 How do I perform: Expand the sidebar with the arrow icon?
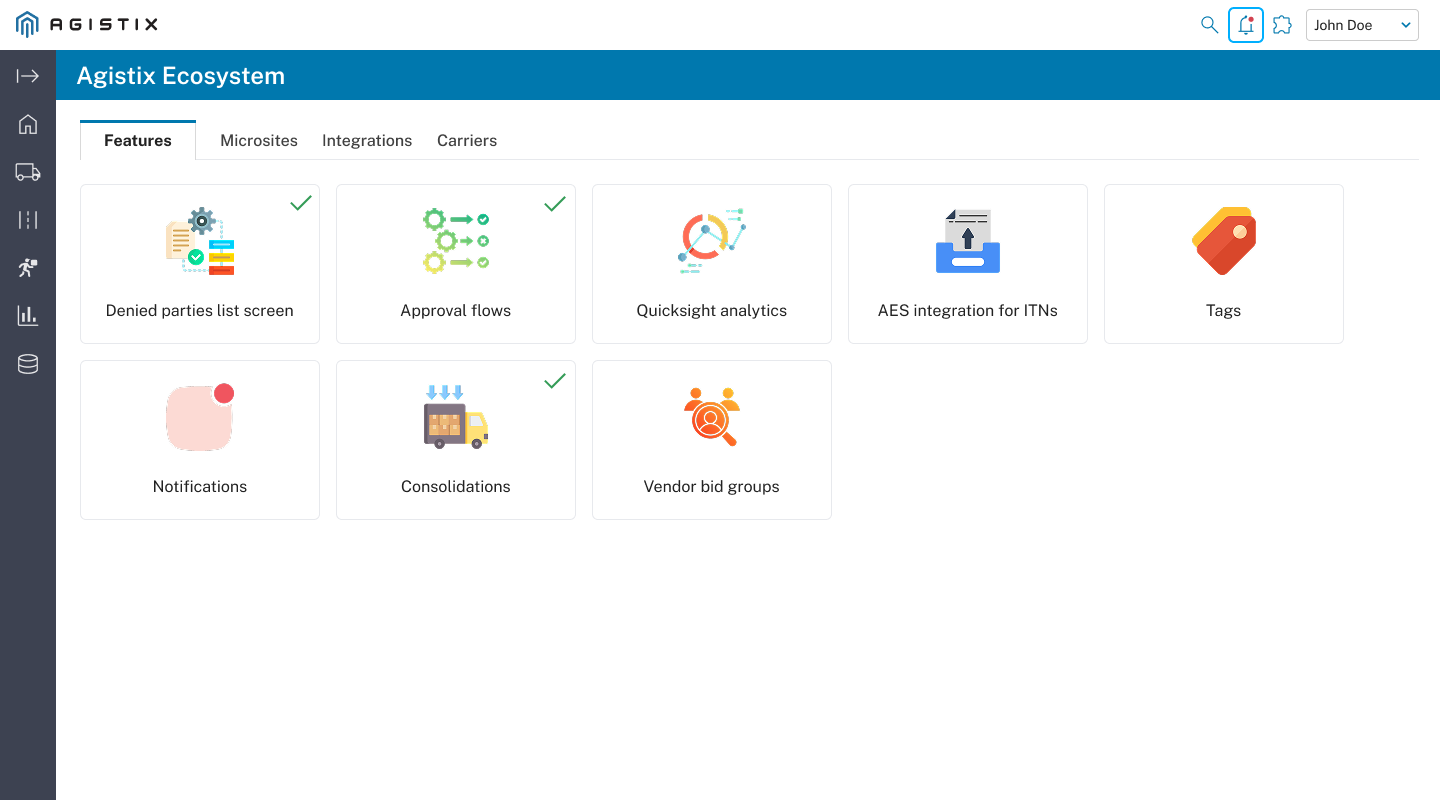(x=28, y=76)
